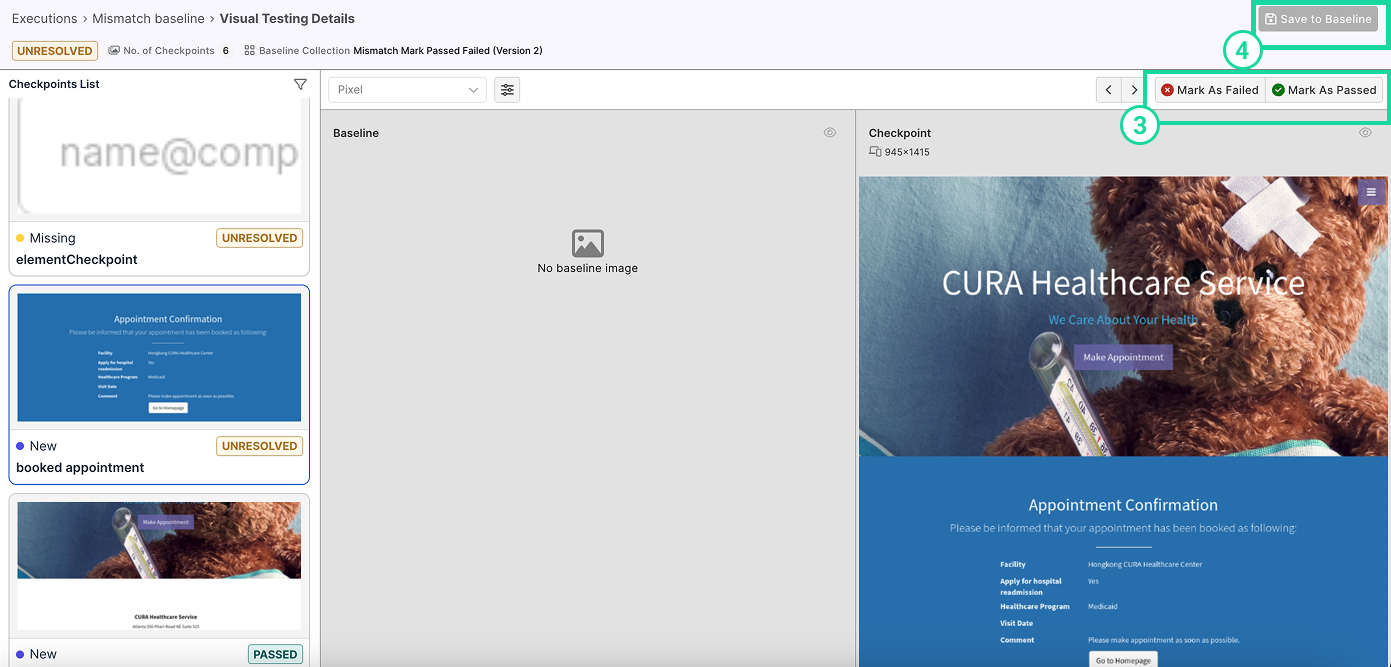Click the UNRESOLVED status badge in header
This screenshot has width=1391, height=667.
point(55,50)
